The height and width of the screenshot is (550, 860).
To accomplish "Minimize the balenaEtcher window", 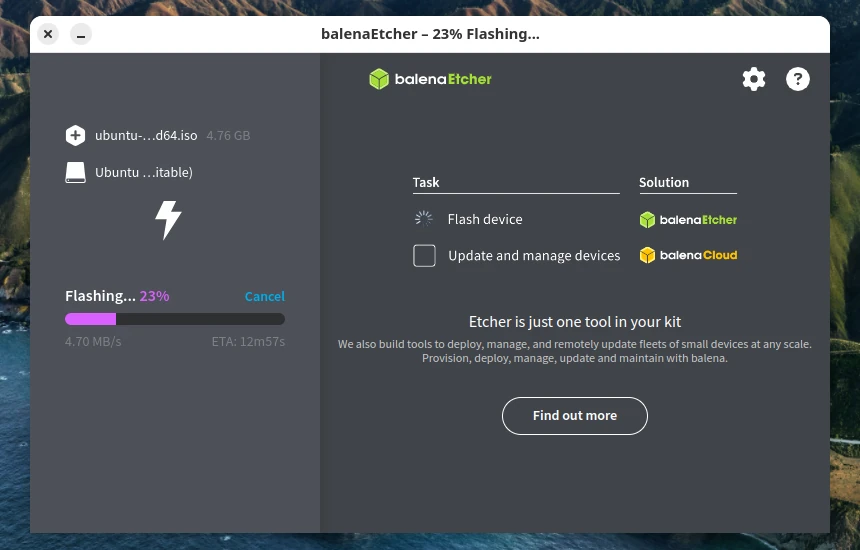I will click(x=81, y=35).
